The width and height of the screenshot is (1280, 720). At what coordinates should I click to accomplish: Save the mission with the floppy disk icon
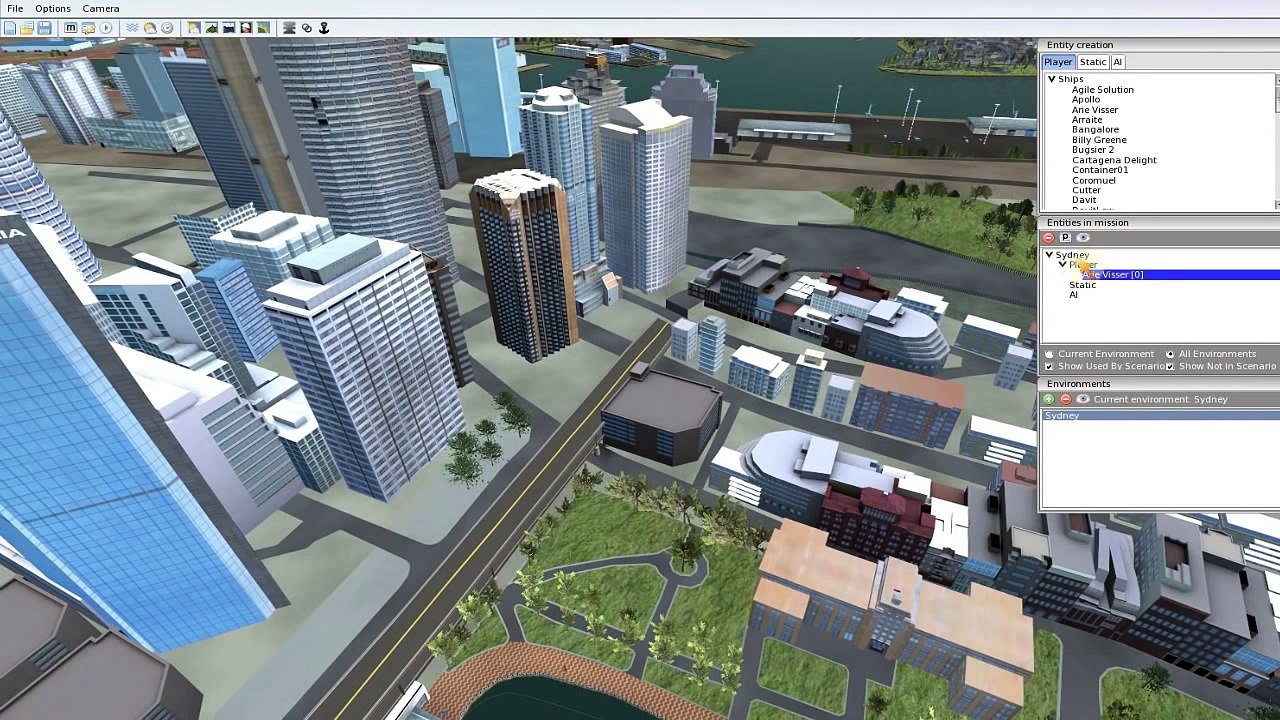coord(44,28)
